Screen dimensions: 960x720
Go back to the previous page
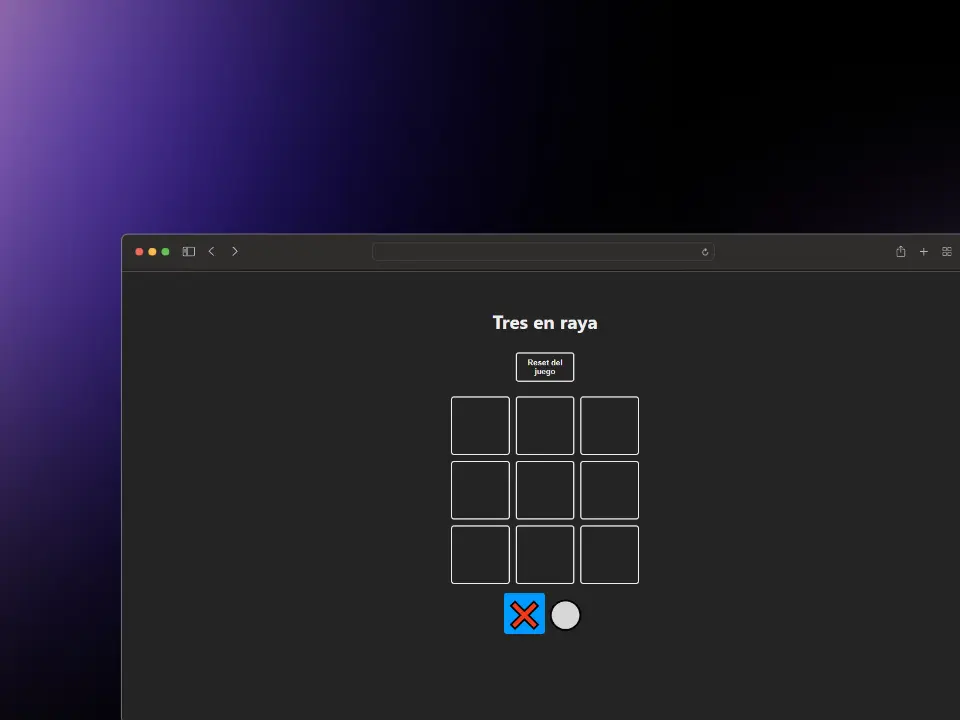[211, 252]
